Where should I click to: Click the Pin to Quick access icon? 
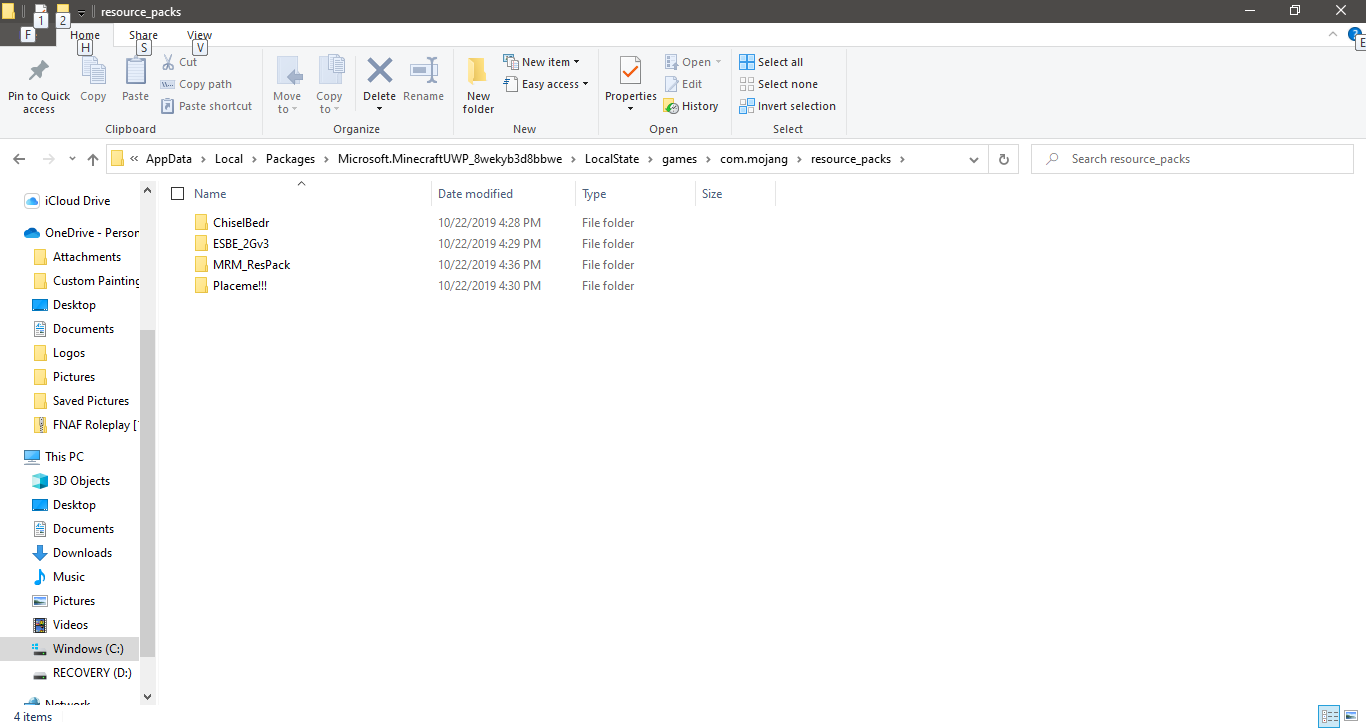click(x=39, y=73)
